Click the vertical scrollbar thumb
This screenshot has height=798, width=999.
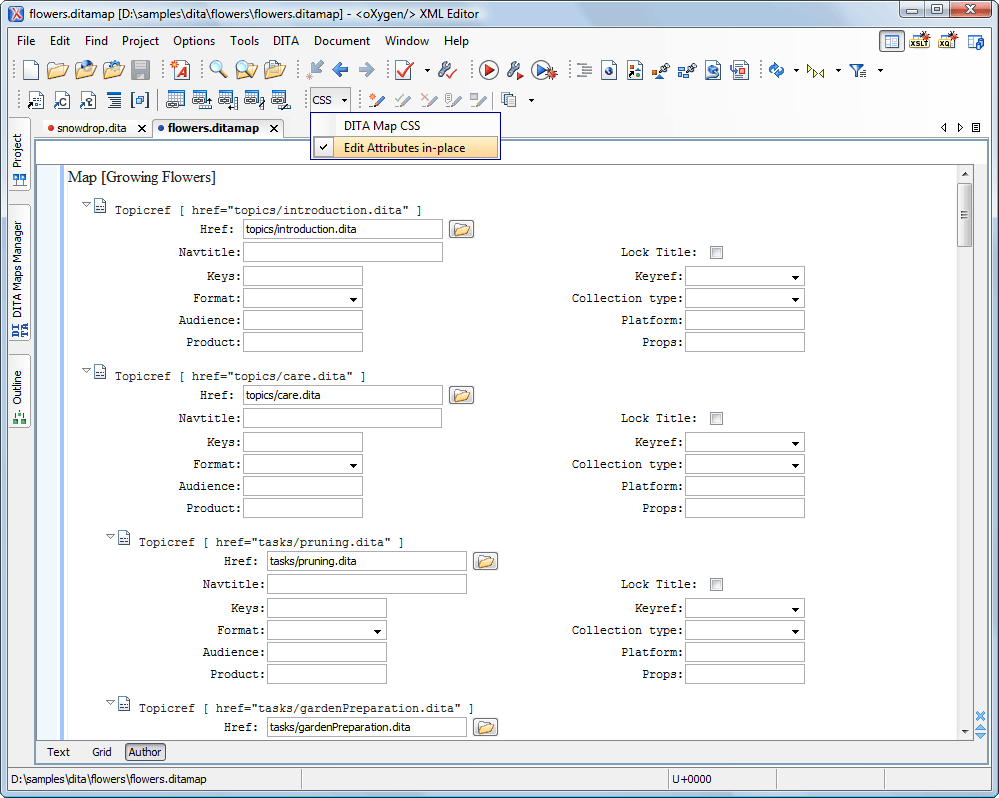point(965,215)
